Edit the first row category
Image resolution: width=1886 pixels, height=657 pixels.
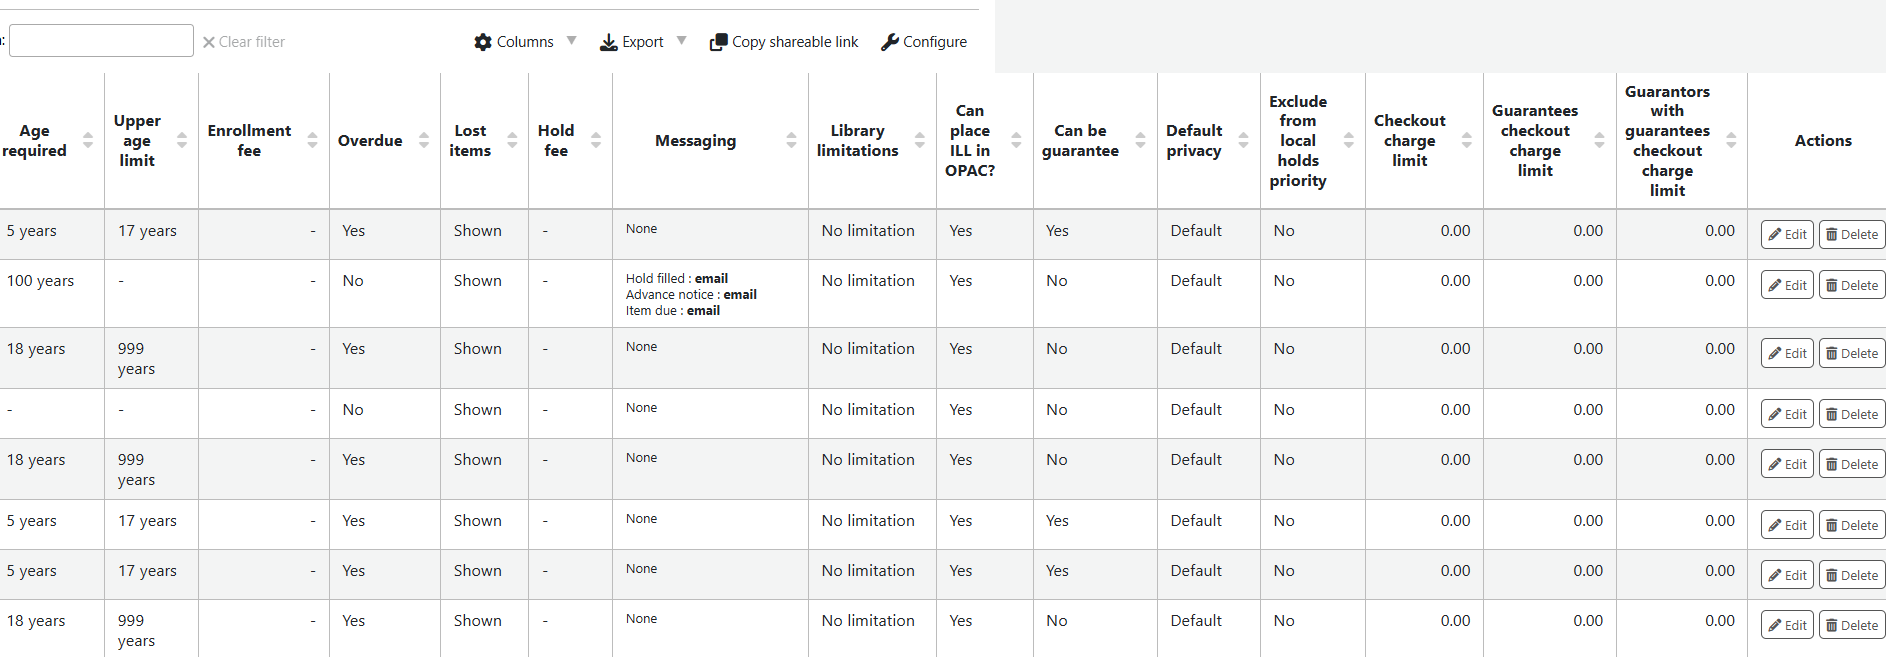coord(1787,235)
